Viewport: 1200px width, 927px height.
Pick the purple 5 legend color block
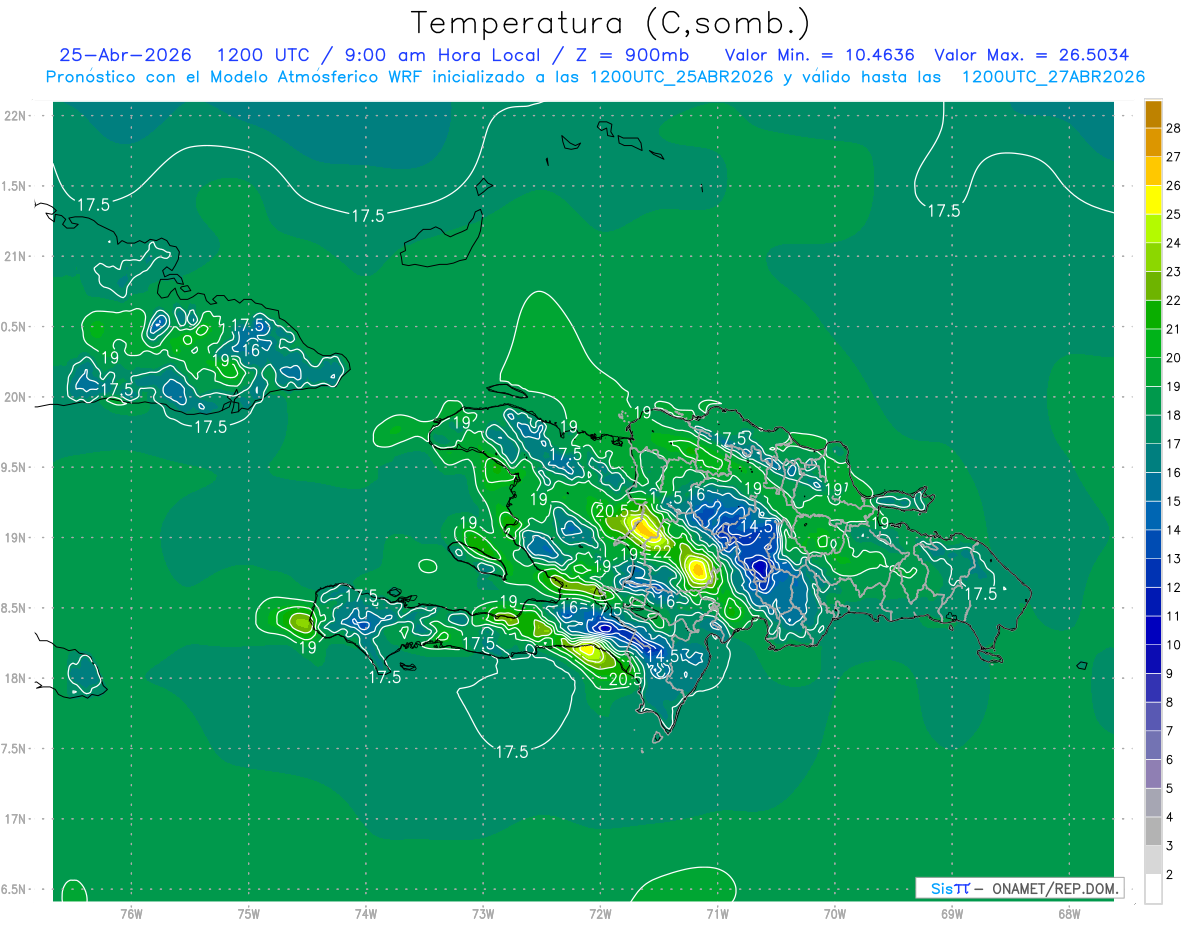(x=1153, y=774)
